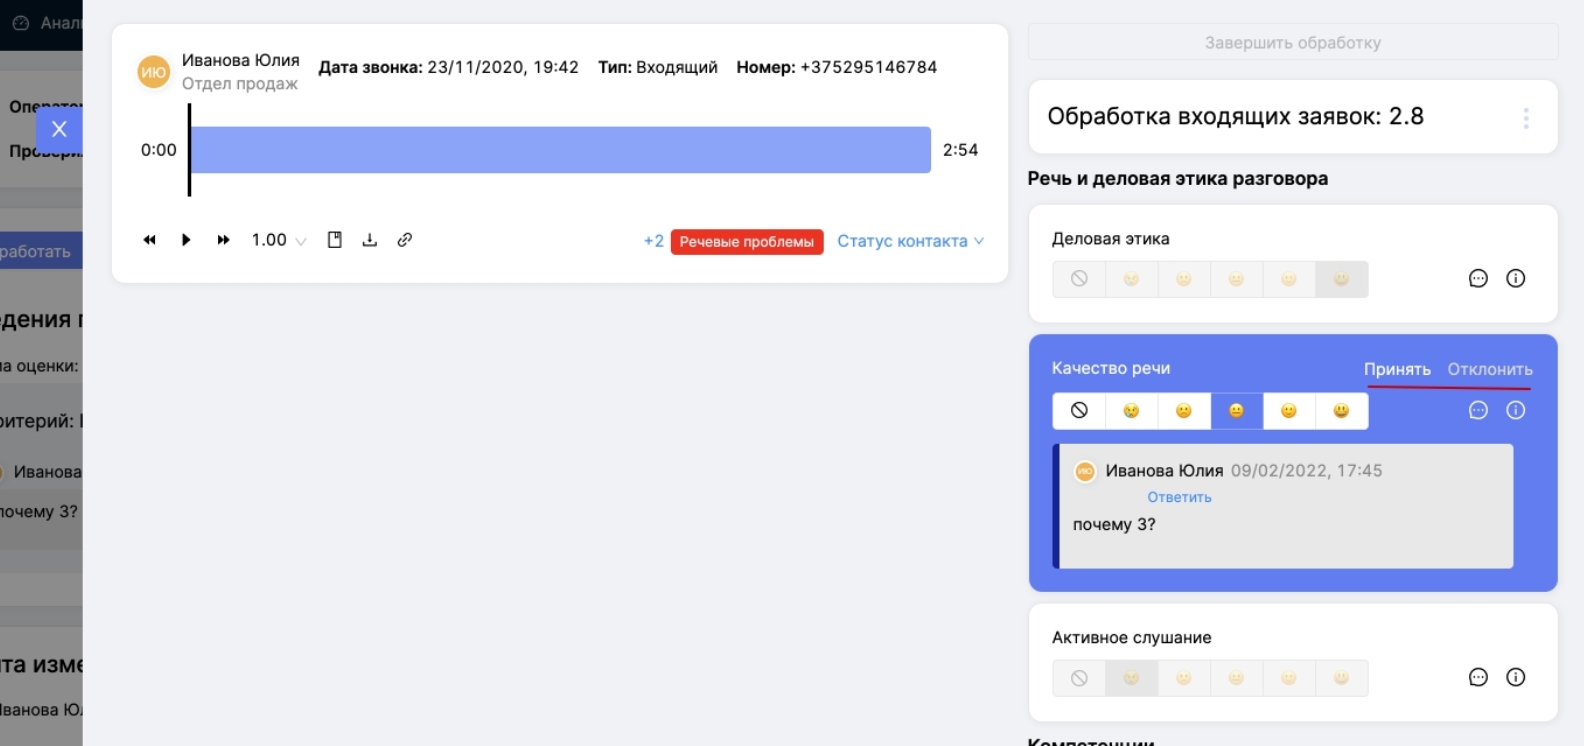The width and height of the screenshot is (1584, 746).
Task: Click Принять to accept the appeal
Action: (1397, 369)
